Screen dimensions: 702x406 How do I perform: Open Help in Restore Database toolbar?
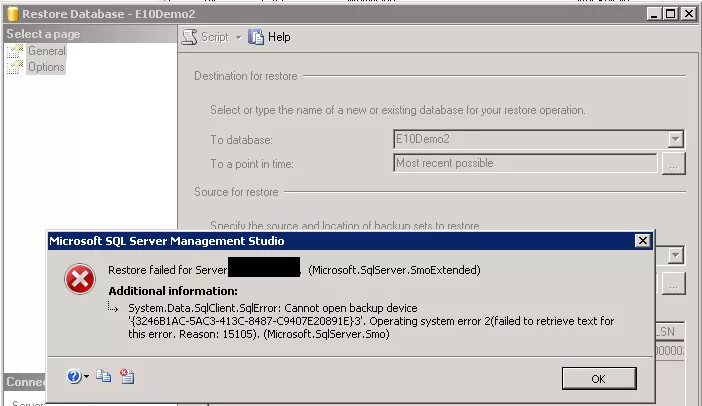click(269, 37)
